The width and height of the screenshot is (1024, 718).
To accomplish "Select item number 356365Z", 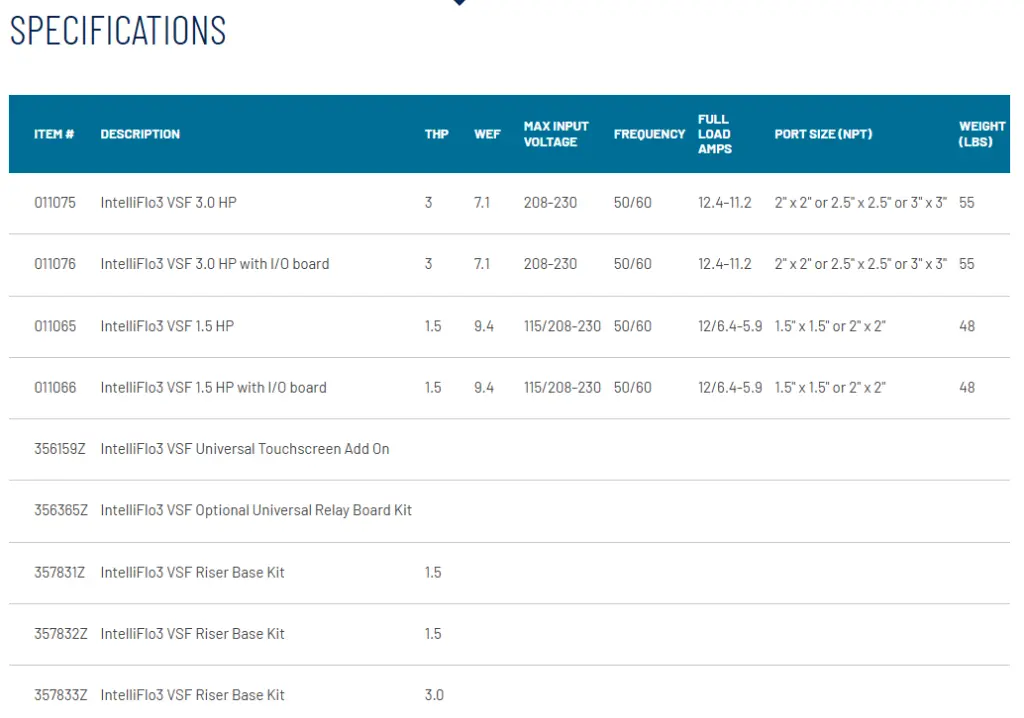I will point(61,510).
